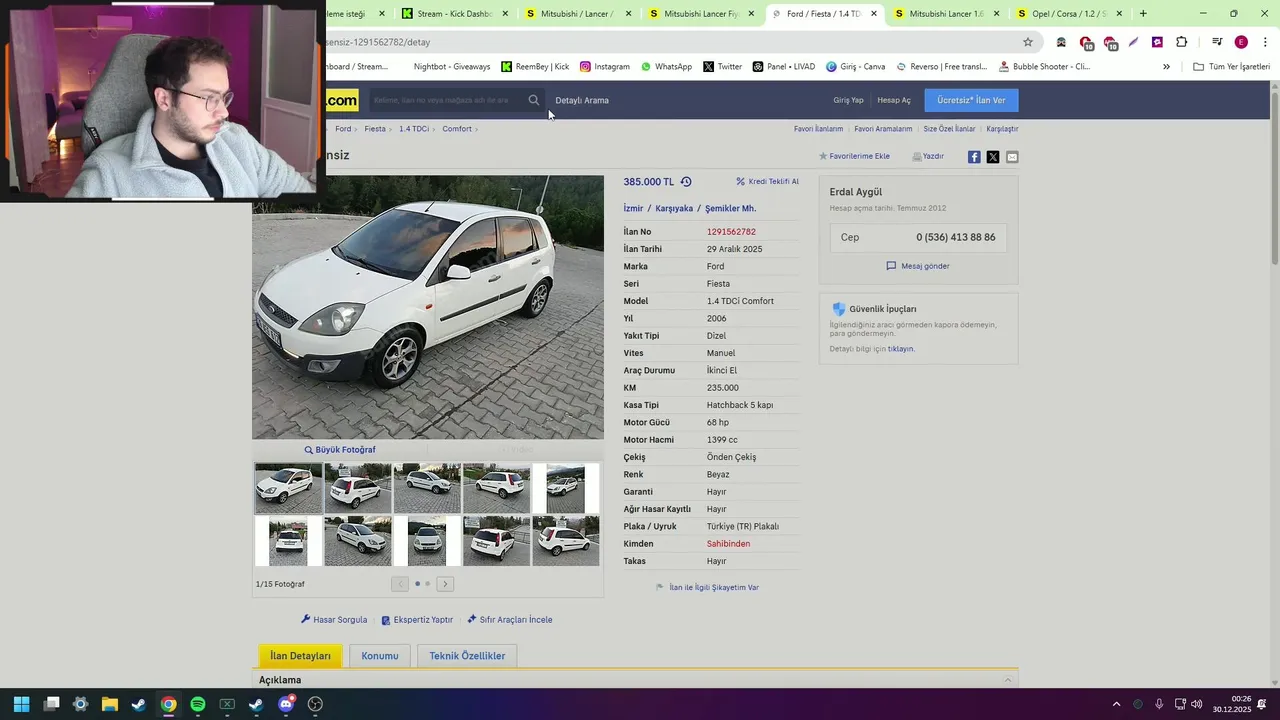Click purple feather extension icon

point(1133,42)
